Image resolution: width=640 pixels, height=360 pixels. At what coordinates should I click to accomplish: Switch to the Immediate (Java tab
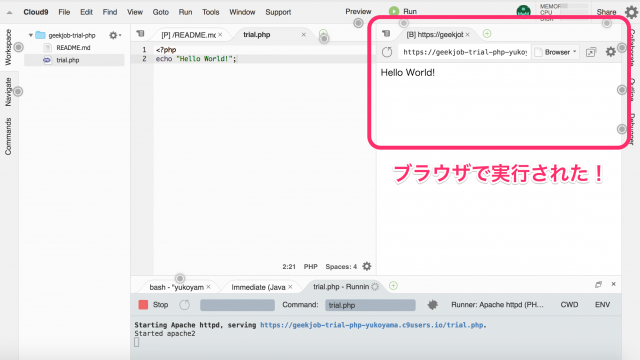258,287
